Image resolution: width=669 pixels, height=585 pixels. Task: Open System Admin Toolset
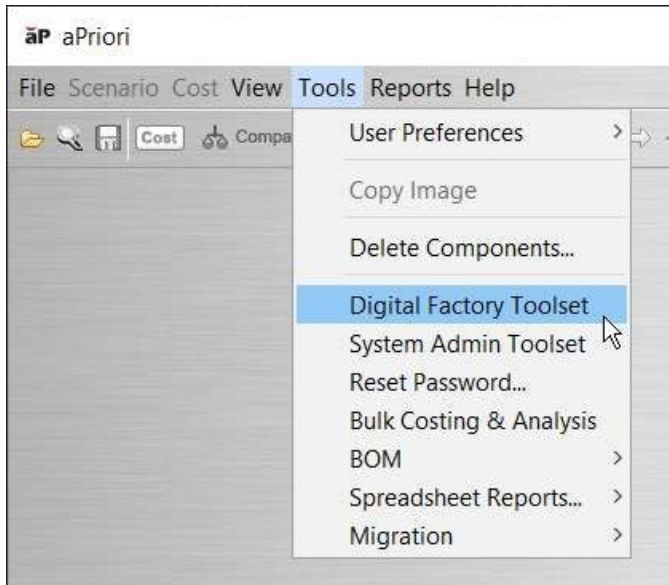(467, 344)
